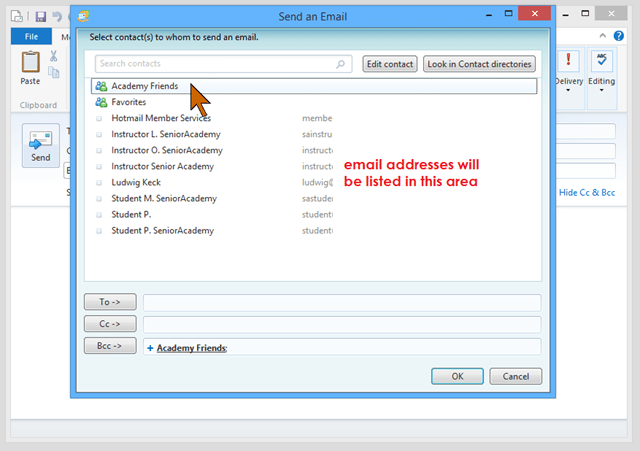Image resolution: width=640 pixels, height=451 pixels.
Task: Click Look in Contact directories button
Action: click(479, 64)
